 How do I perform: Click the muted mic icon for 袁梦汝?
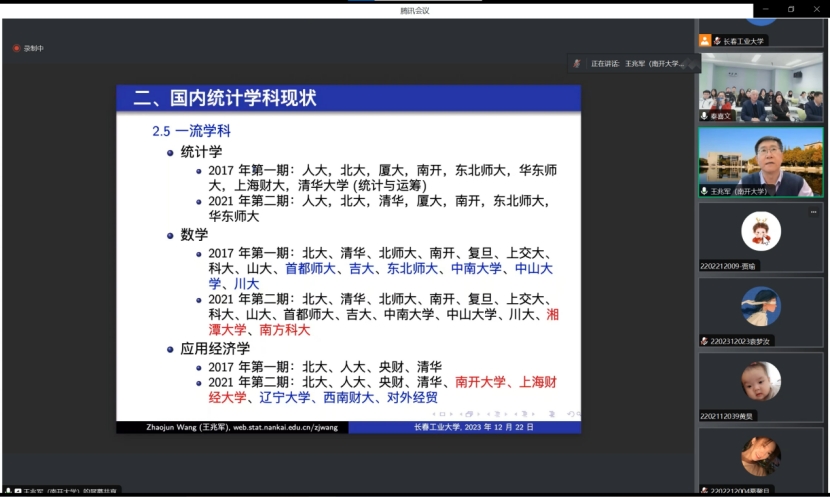[705, 341]
